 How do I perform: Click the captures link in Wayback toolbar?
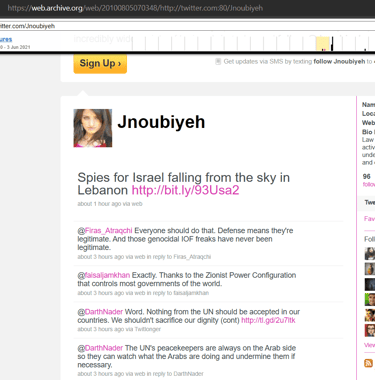[x=6, y=39]
